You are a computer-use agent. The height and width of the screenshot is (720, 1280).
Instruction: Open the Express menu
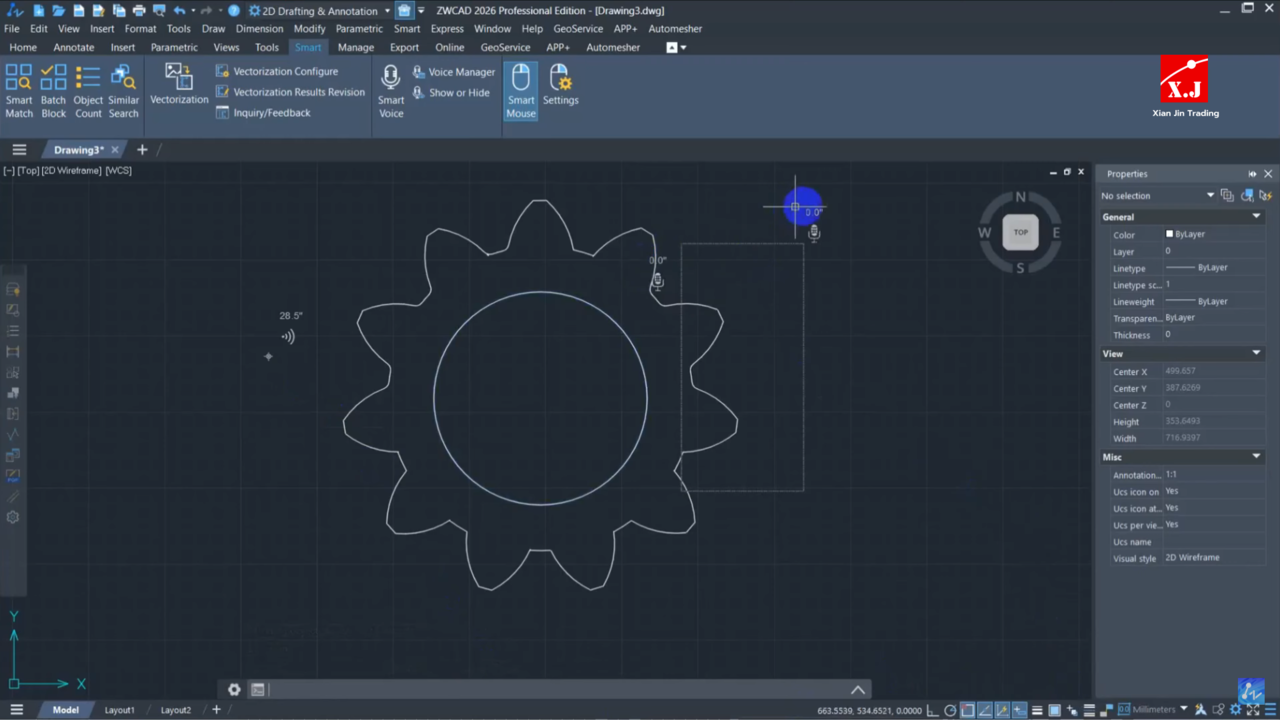[447, 29]
